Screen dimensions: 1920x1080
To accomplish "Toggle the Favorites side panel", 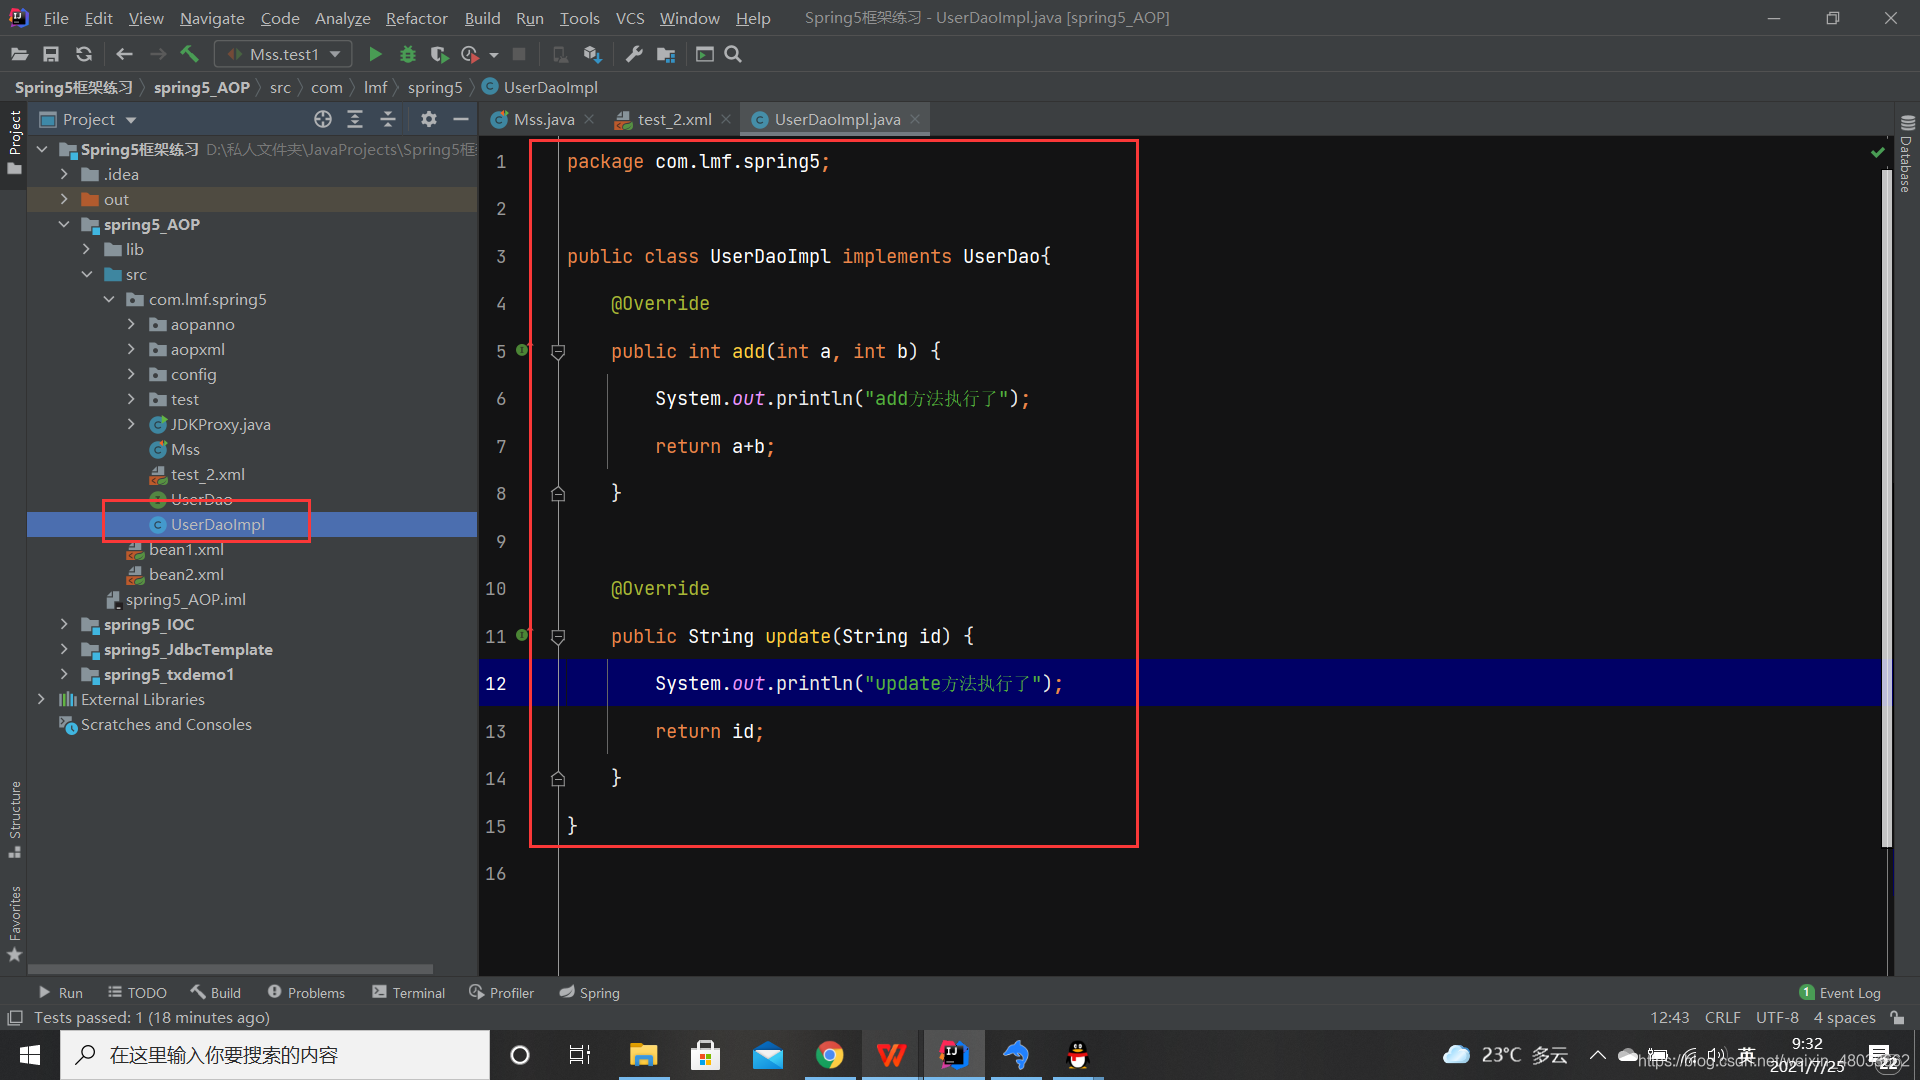I will (x=14, y=923).
